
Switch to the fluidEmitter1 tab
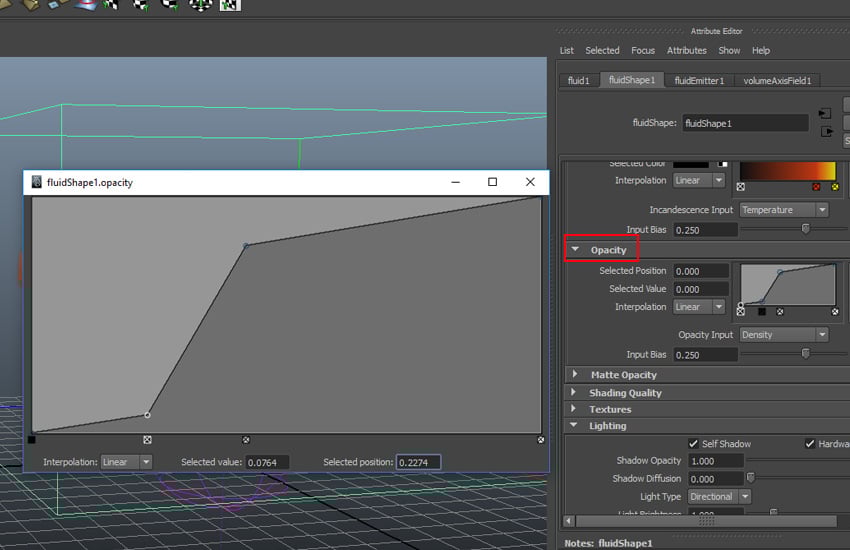pos(700,80)
